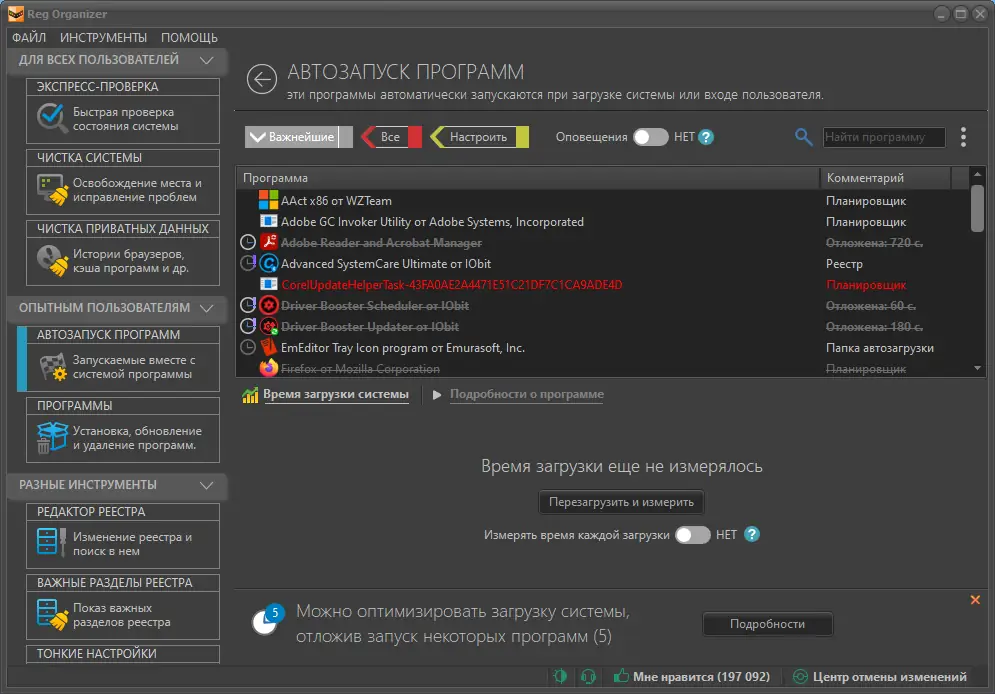This screenshot has width=995, height=694.
Task: Click the Быстрая проверка checkmark icon
Action: [x=50, y=118]
